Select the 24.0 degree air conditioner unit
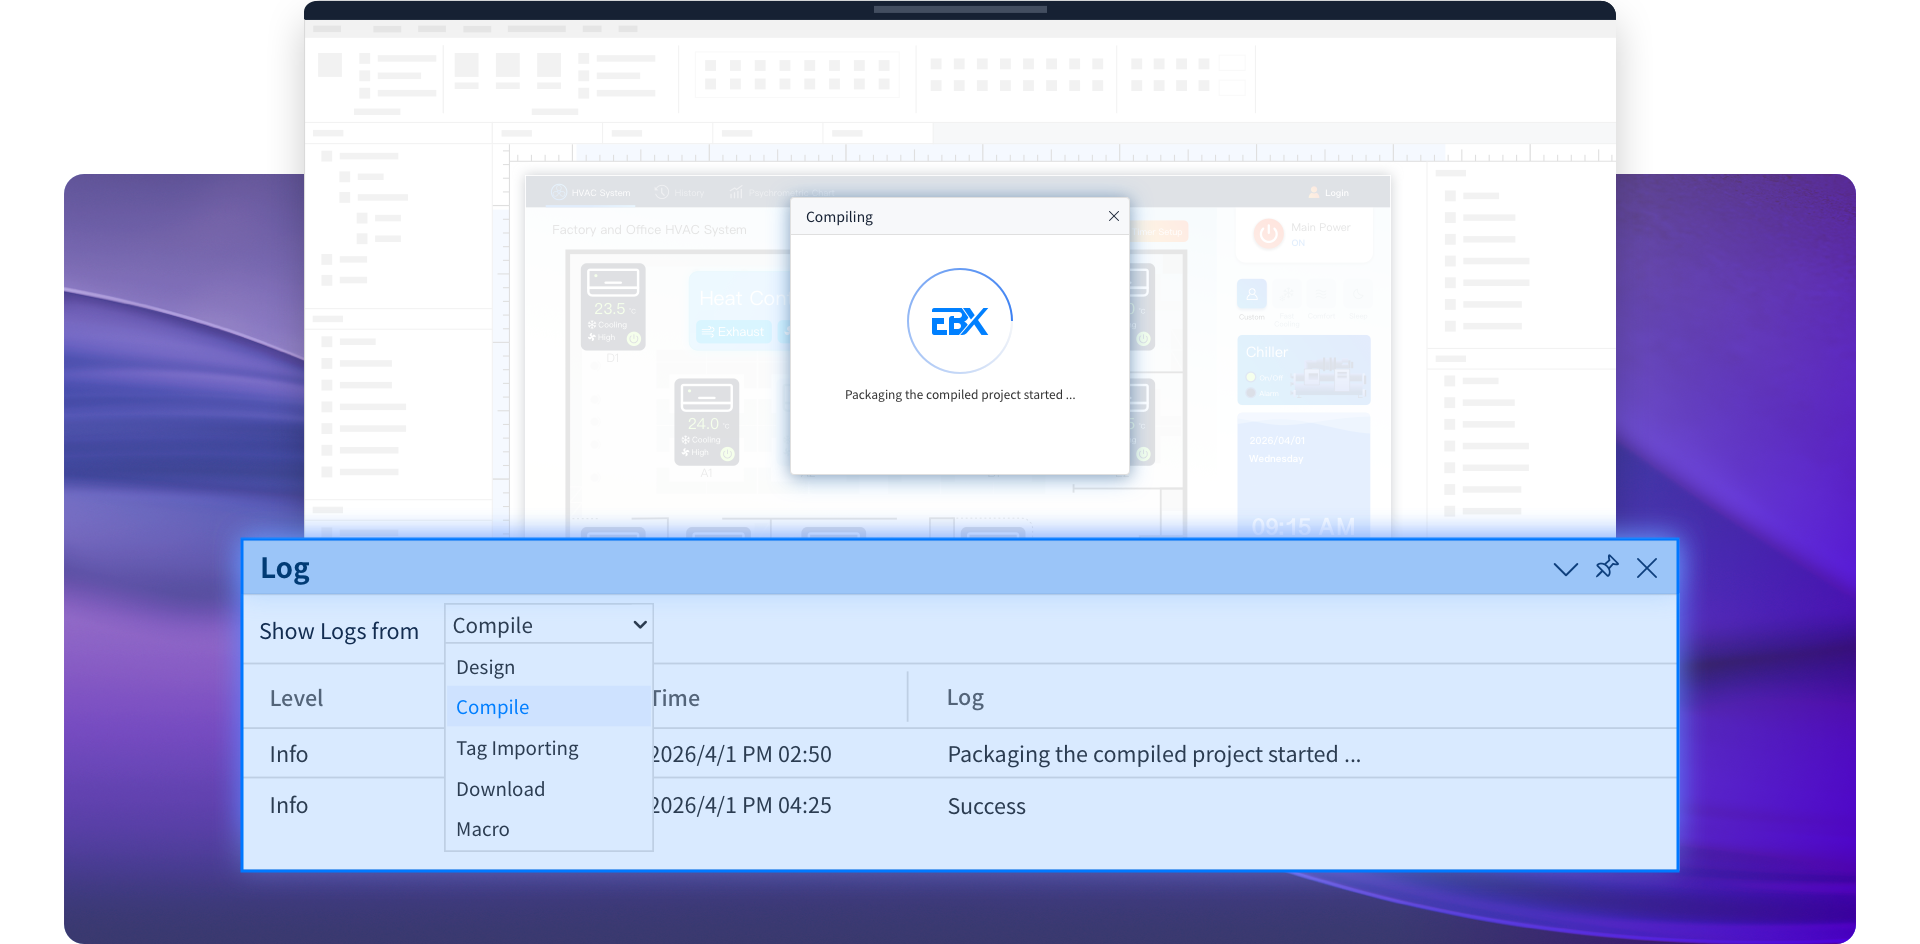The image size is (1920, 944). (x=707, y=421)
